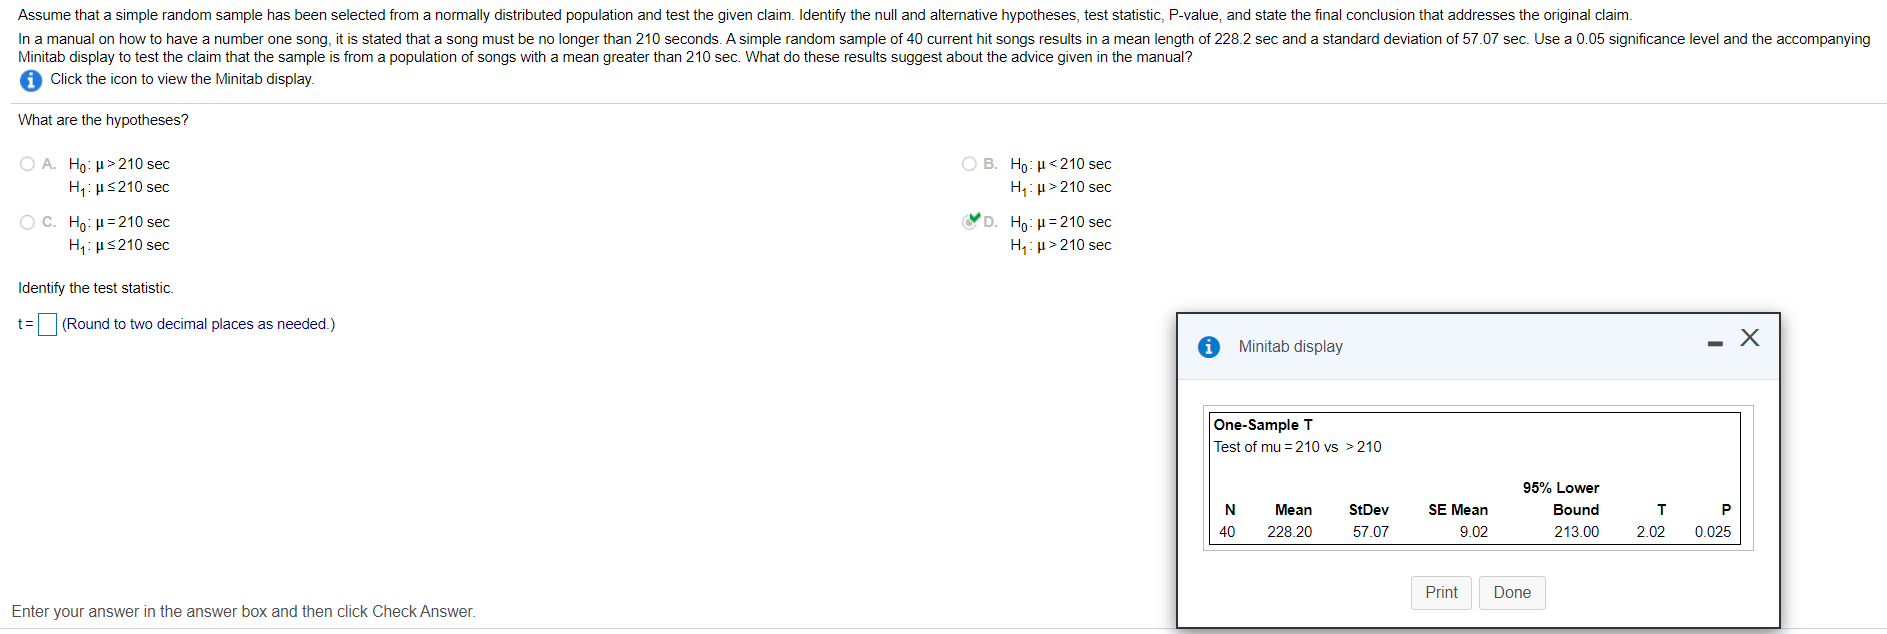
Task: Click the 'Identify the test statistic' label
Action: coord(95,288)
